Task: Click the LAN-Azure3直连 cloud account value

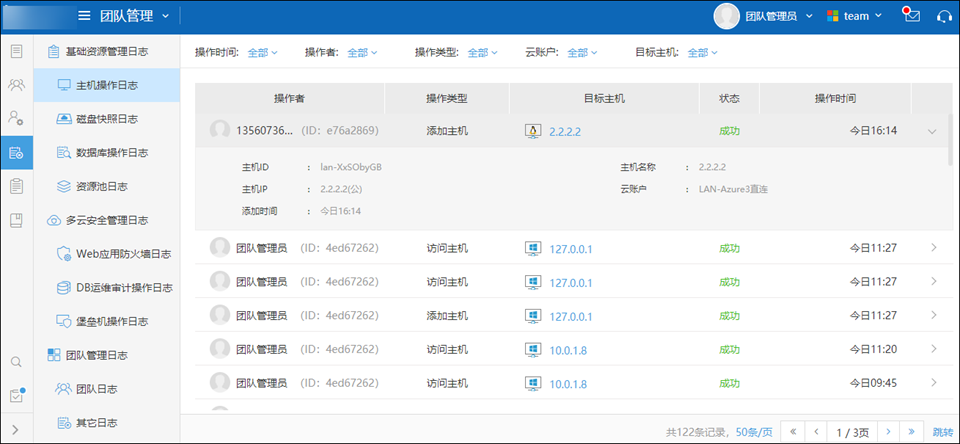Action: tap(733, 189)
